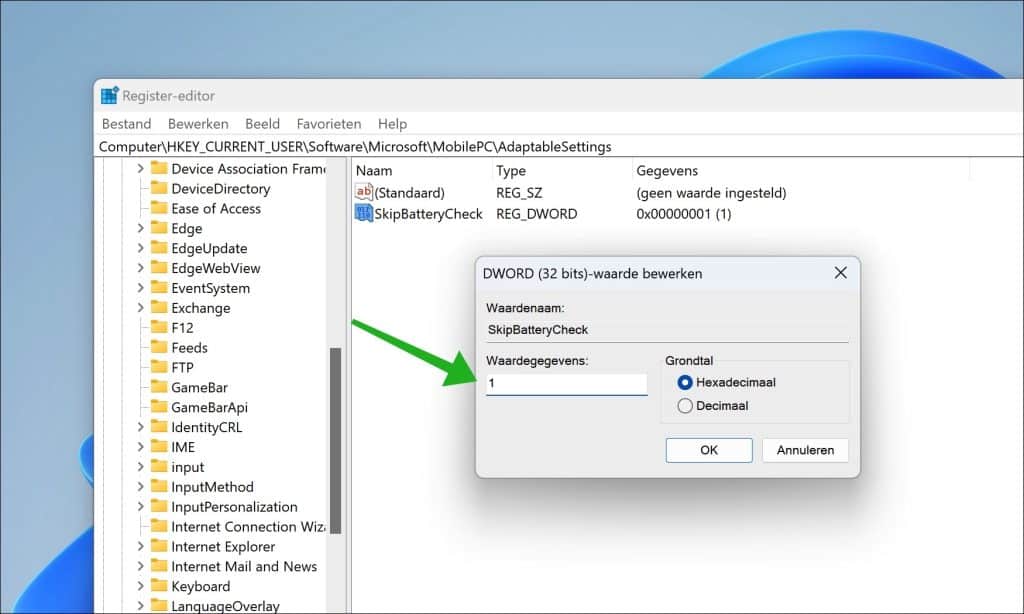Click the Edge folder icon
Image resolution: width=1024 pixels, height=614 pixels.
(159, 228)
